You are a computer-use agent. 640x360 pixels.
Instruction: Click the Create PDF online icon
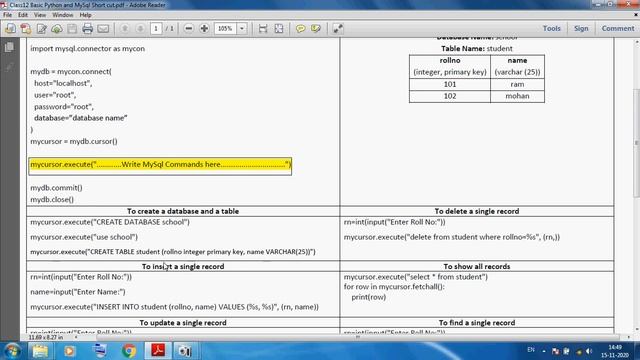10,29
